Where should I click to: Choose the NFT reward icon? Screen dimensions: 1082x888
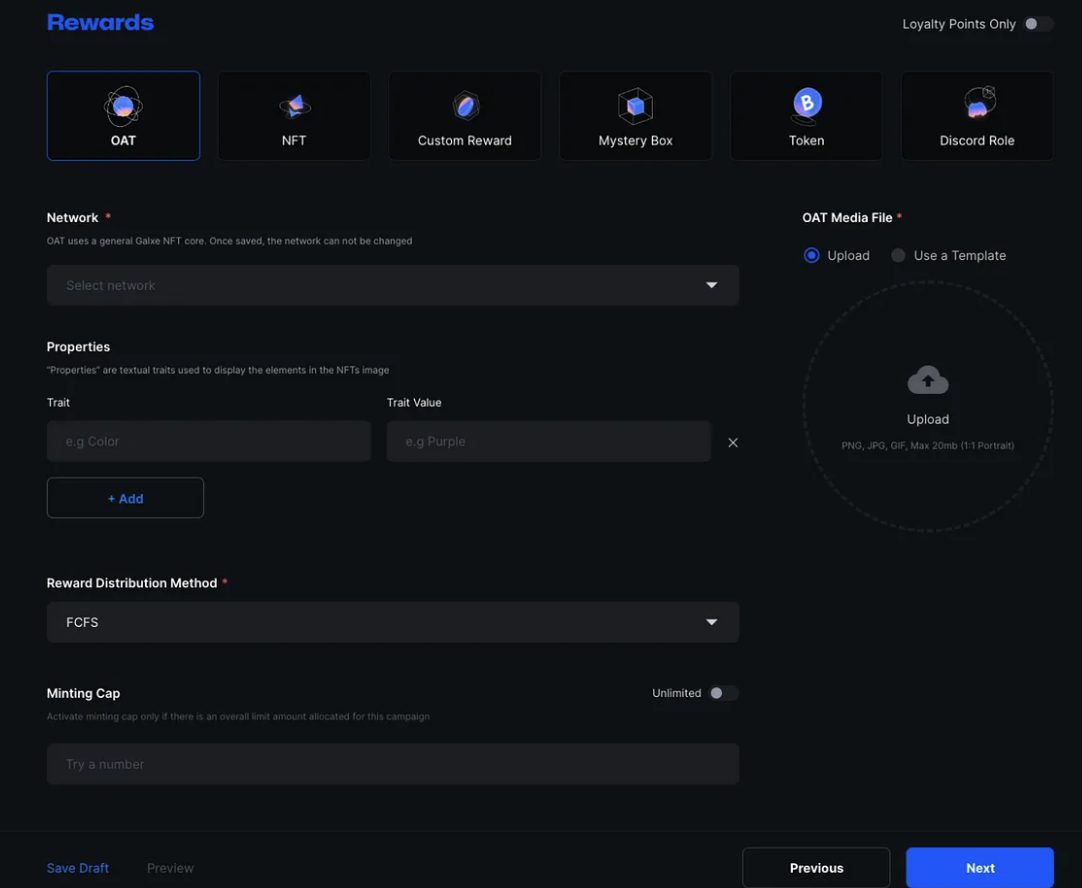point(294,105)
